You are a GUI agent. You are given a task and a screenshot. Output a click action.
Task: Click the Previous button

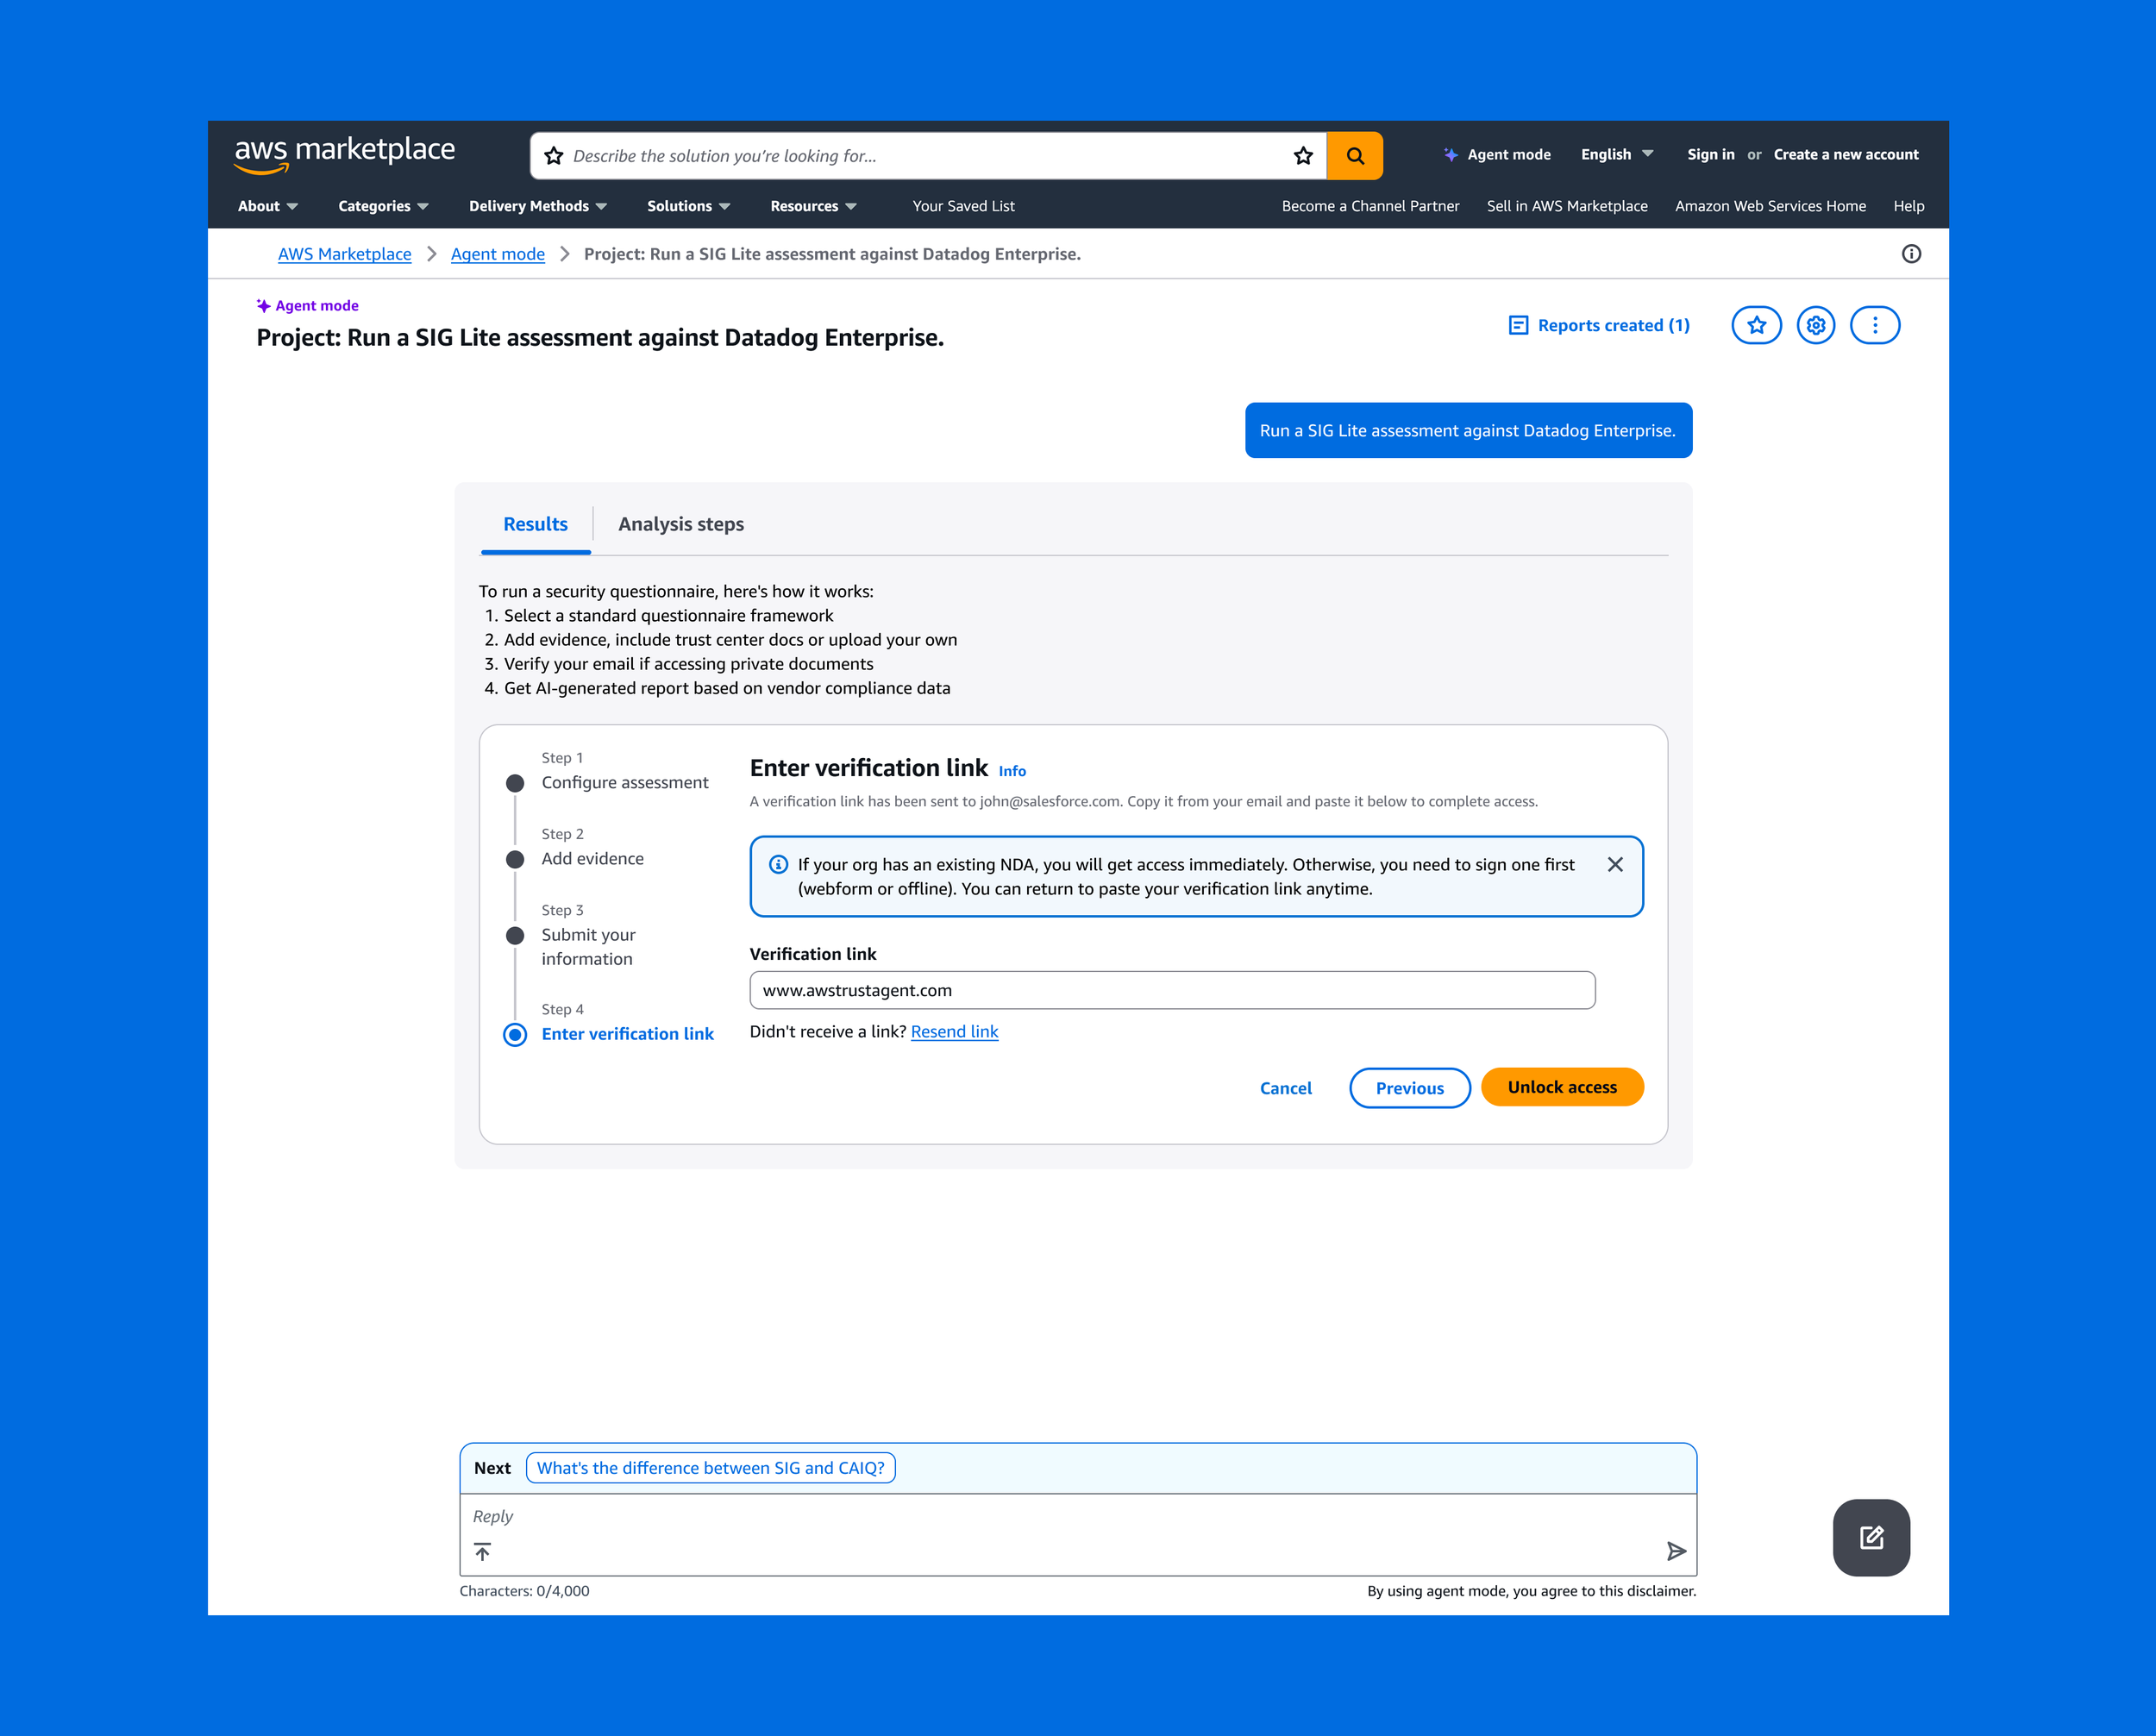click(1409, 1088)
